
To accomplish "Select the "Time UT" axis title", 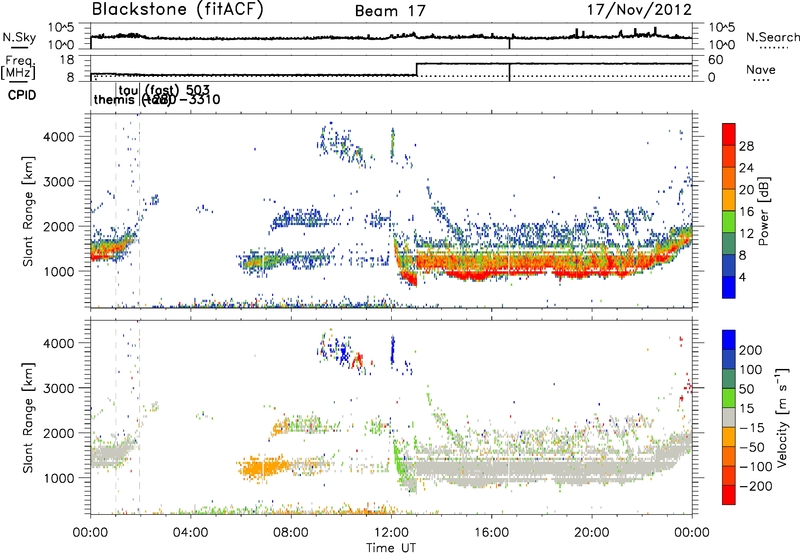I will click(x=391, y=548).
